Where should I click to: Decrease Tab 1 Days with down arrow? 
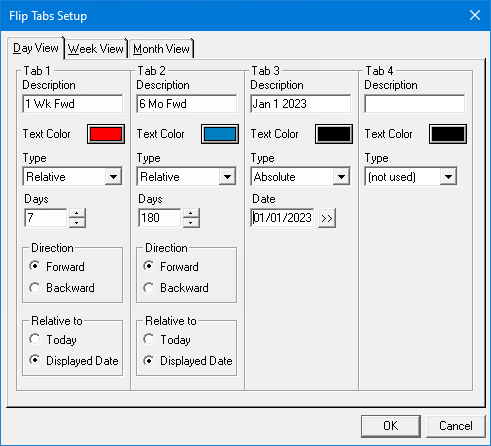click(77, 223)
